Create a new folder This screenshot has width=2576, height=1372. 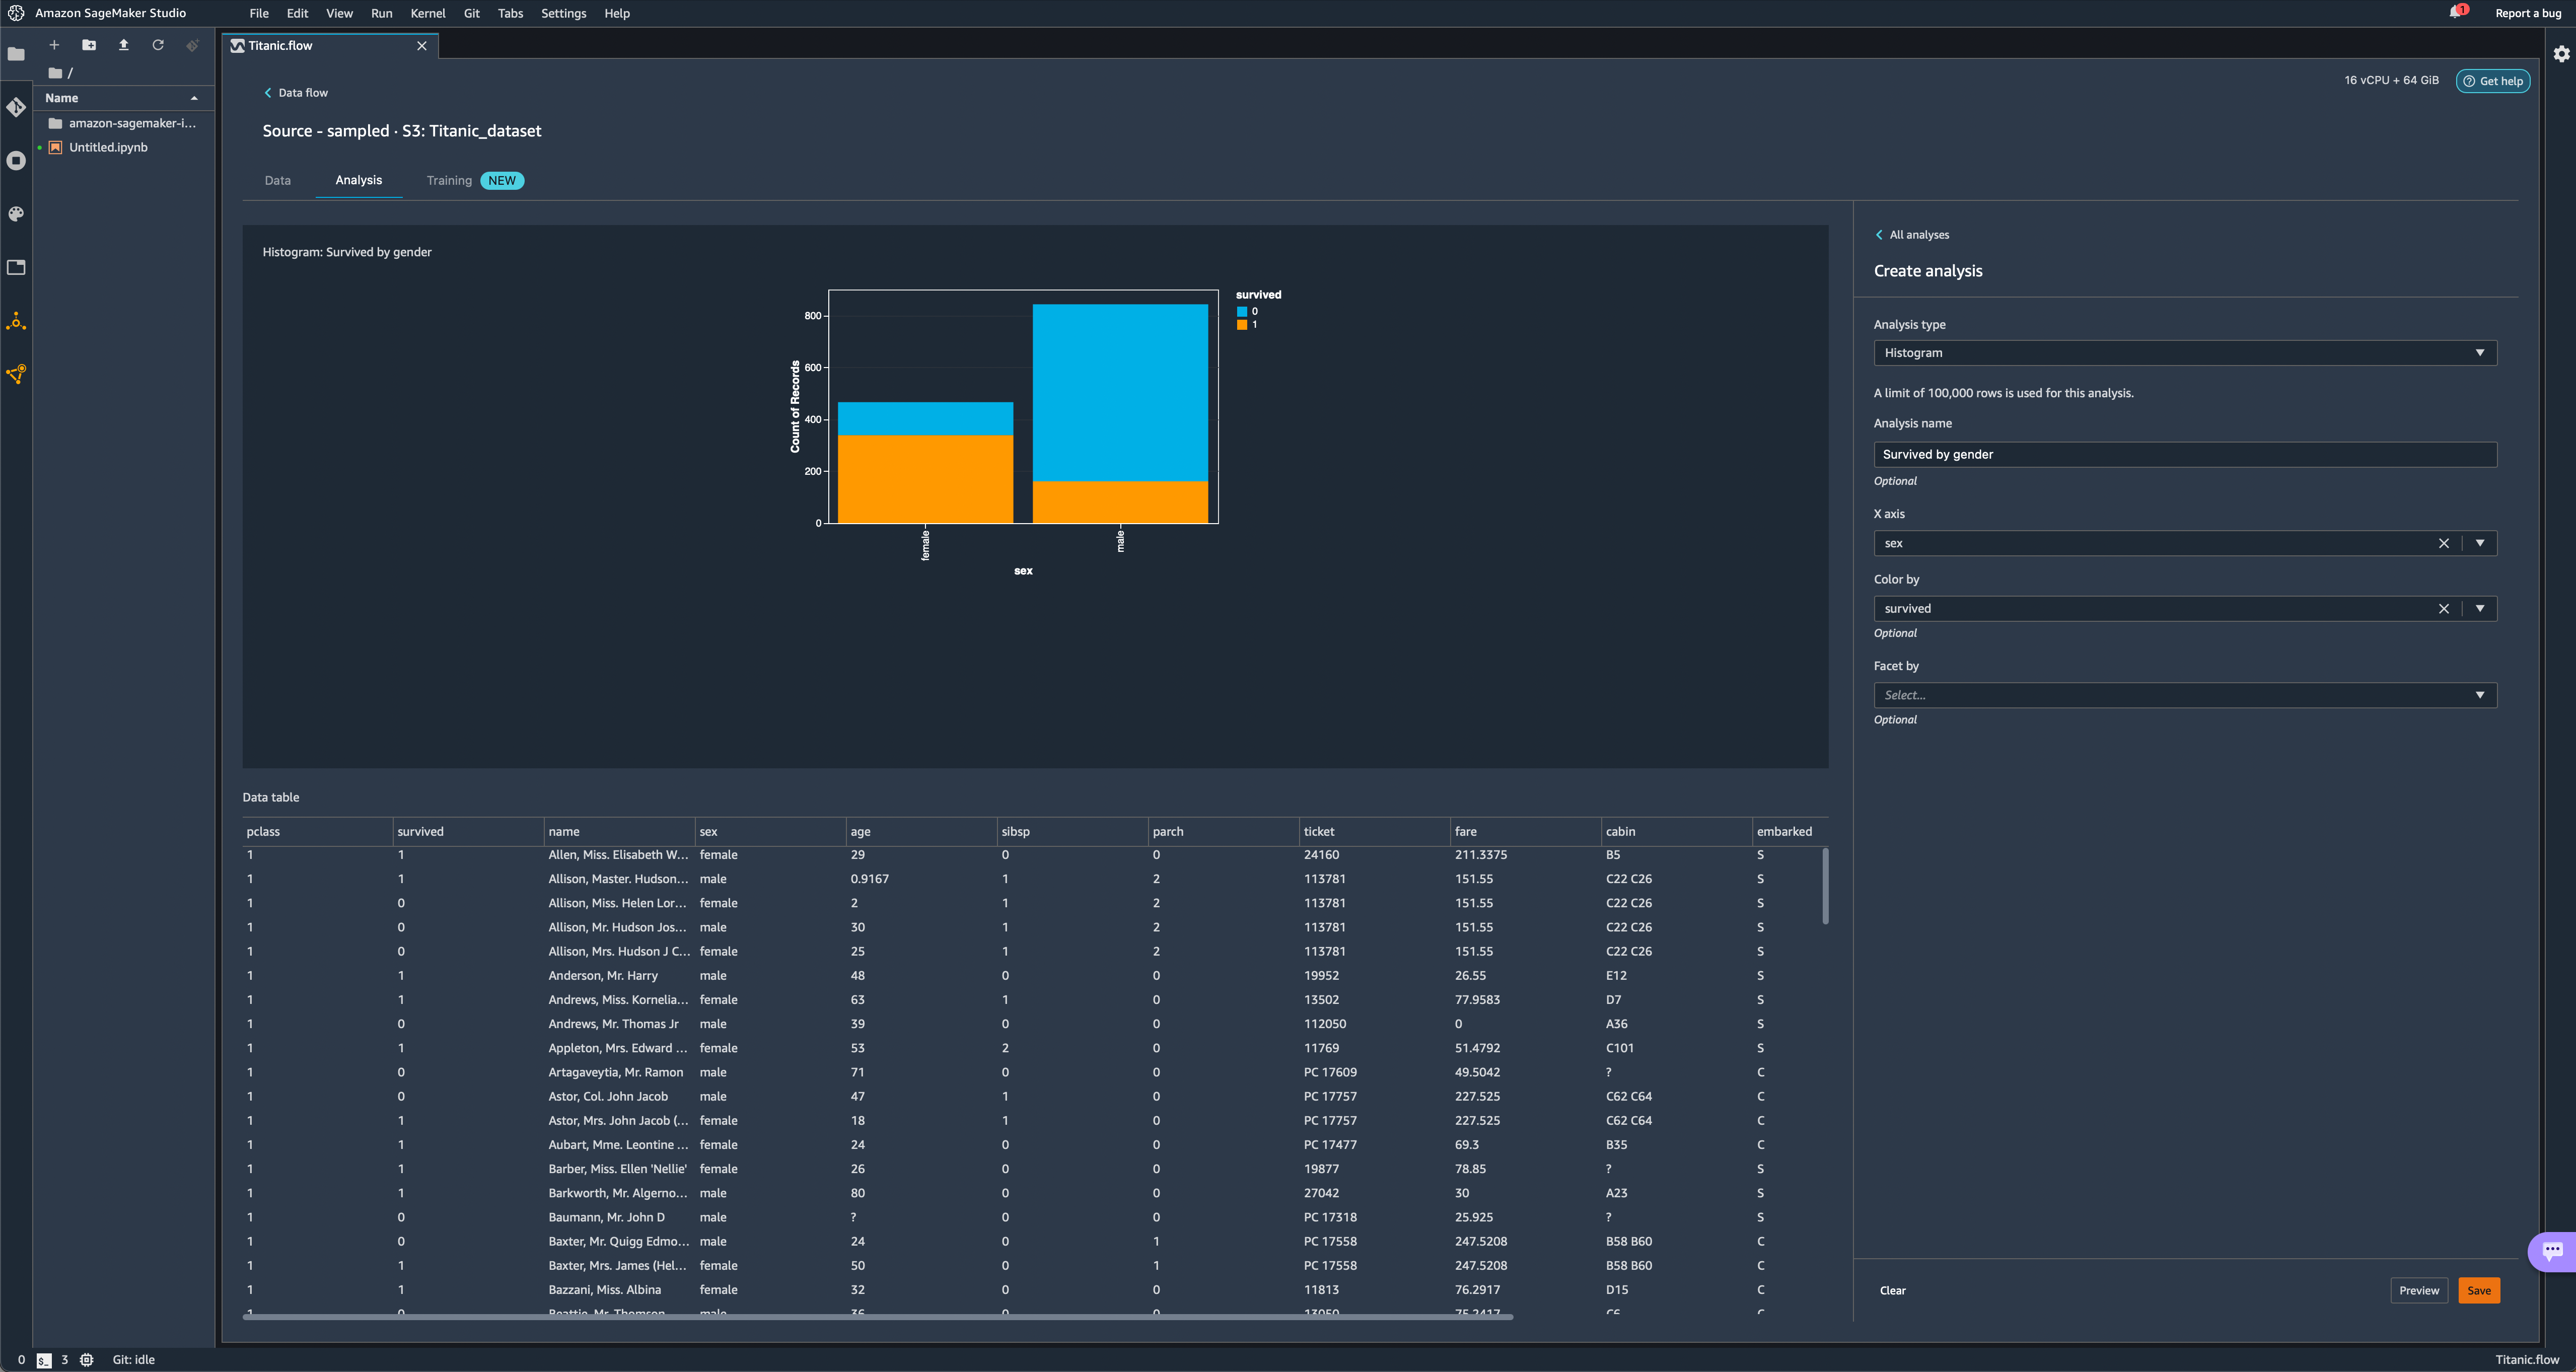89,45
